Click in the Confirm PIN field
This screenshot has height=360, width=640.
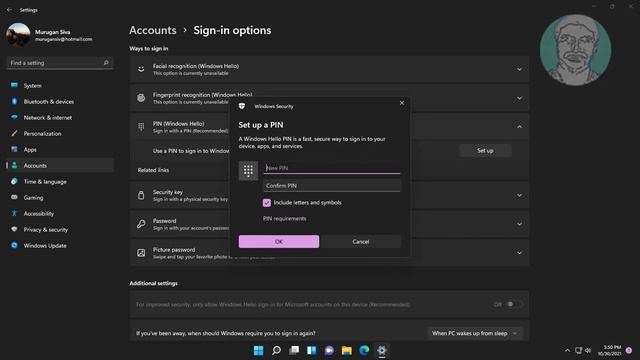[331, 186]
